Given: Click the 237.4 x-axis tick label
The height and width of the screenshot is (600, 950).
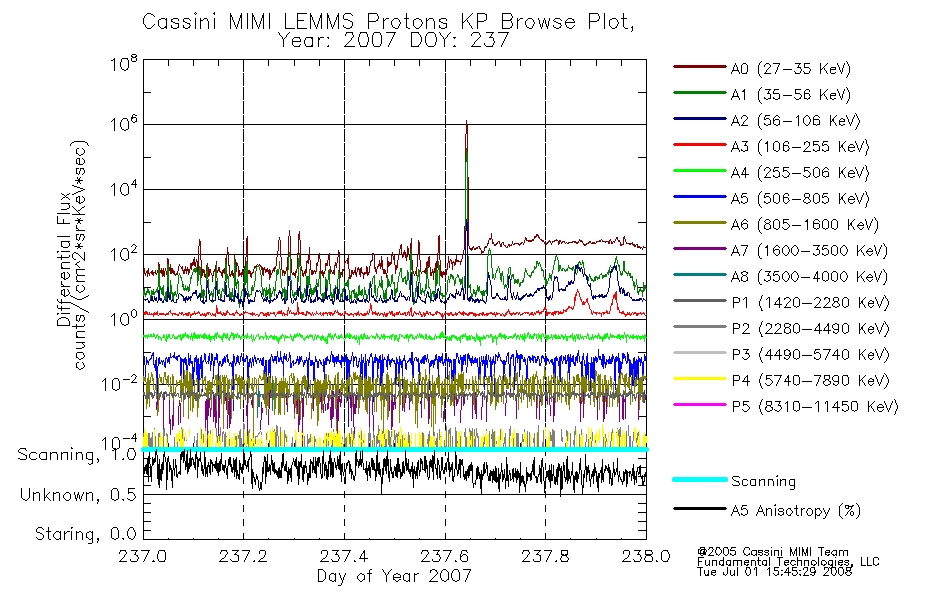Looking at the screenshot, I should pos(344,556).
